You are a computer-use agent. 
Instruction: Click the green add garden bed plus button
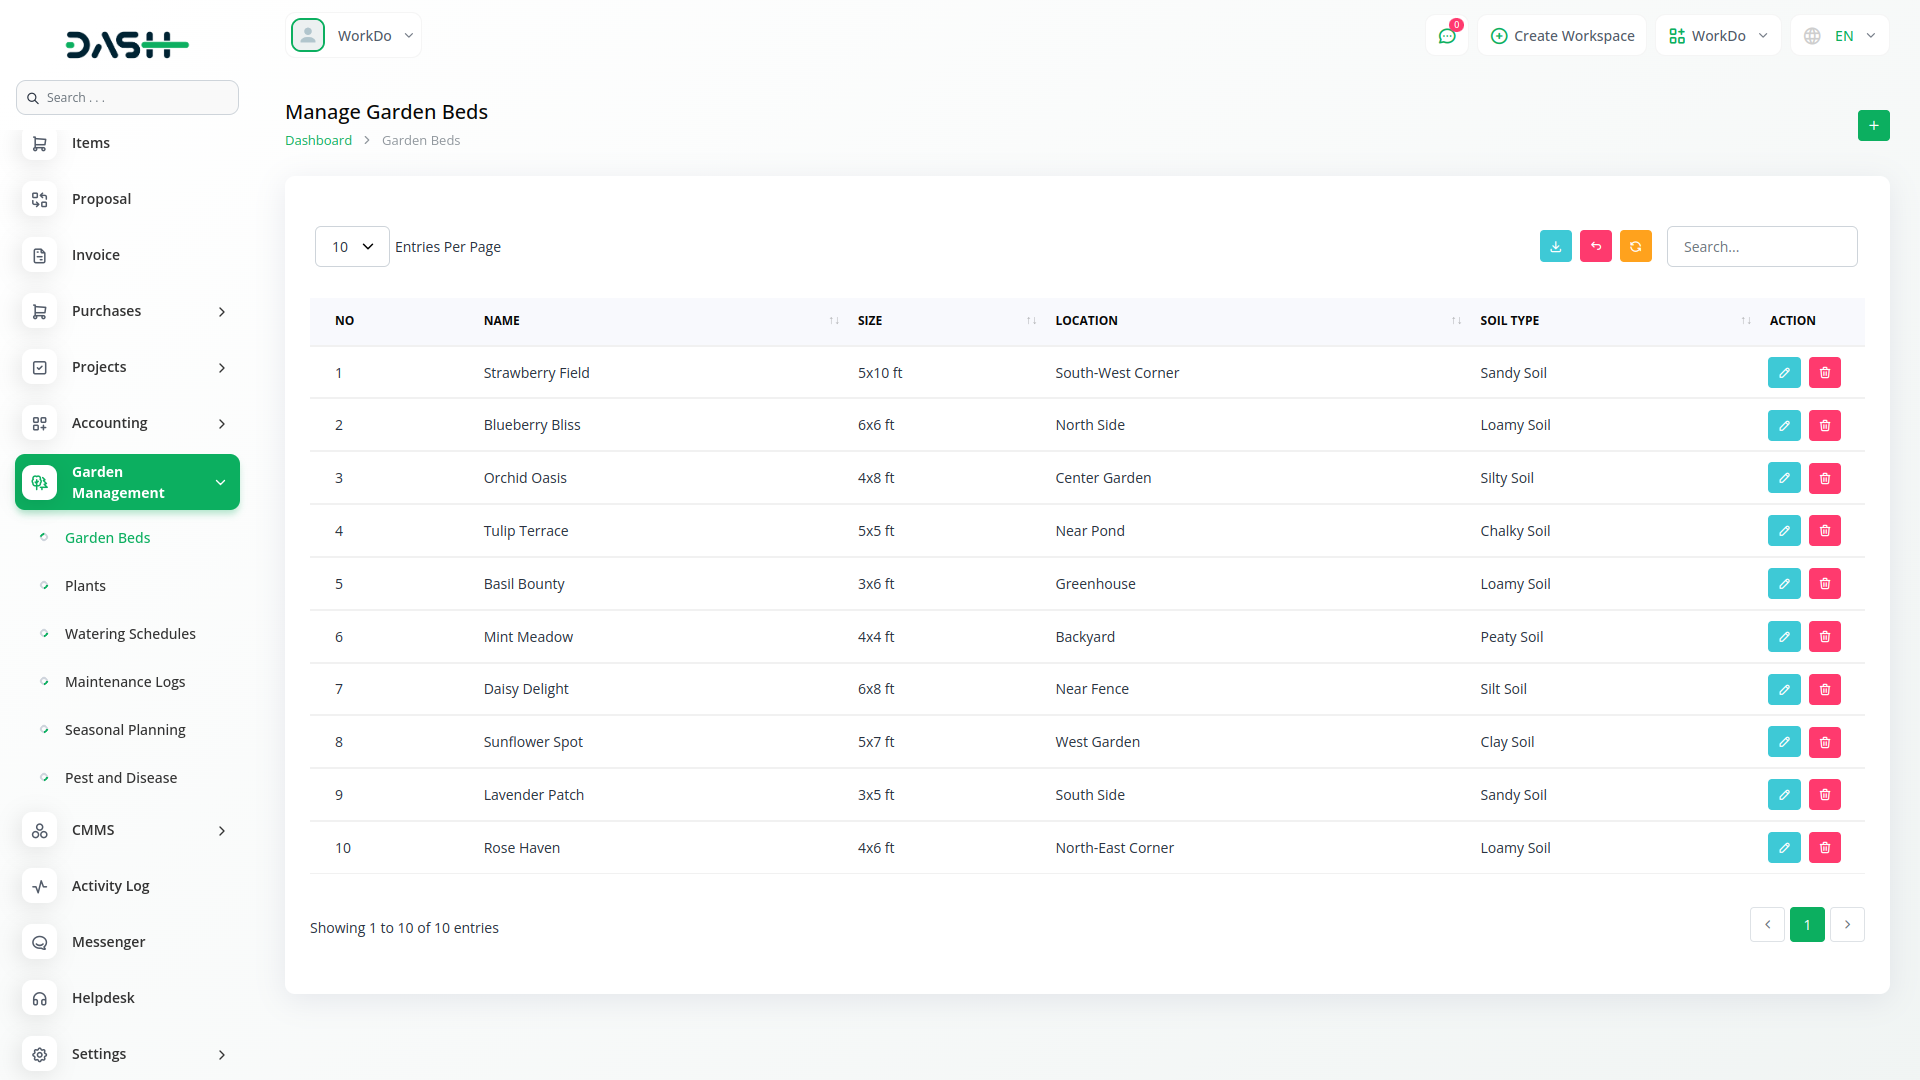(1873, 126)
